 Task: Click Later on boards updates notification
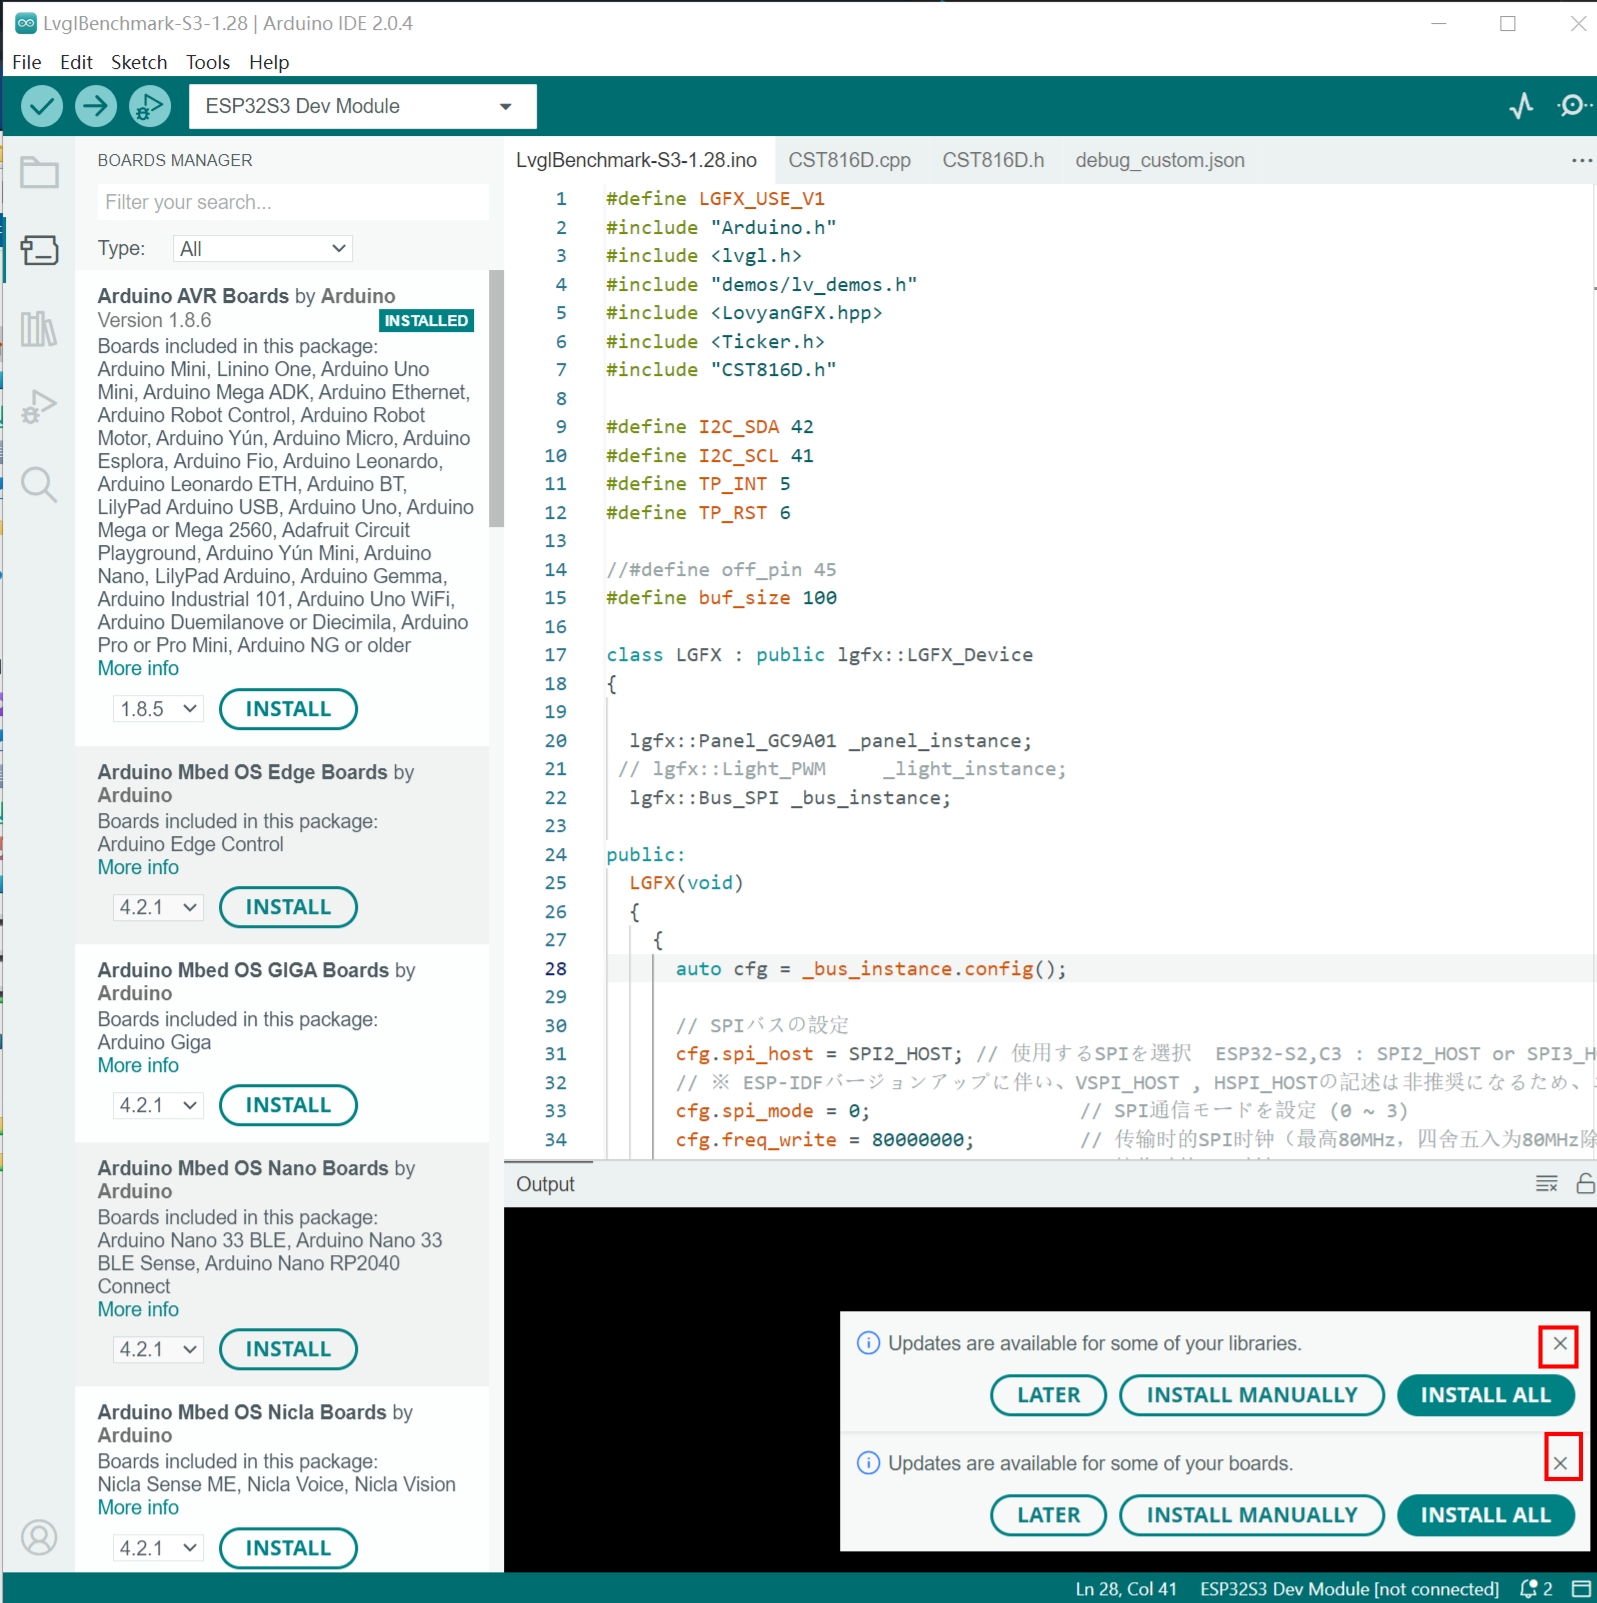click(1048, 1515)
